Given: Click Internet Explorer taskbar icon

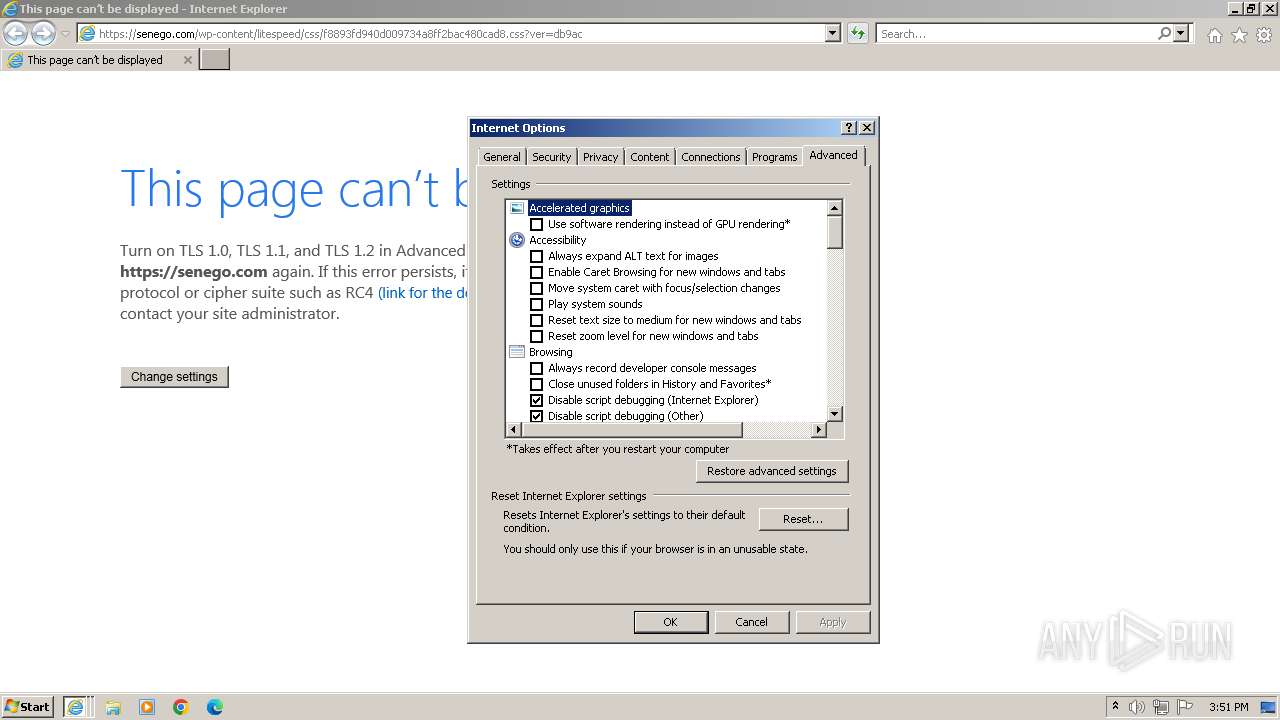Looking at the screenshot, I should tap(75, 706).
